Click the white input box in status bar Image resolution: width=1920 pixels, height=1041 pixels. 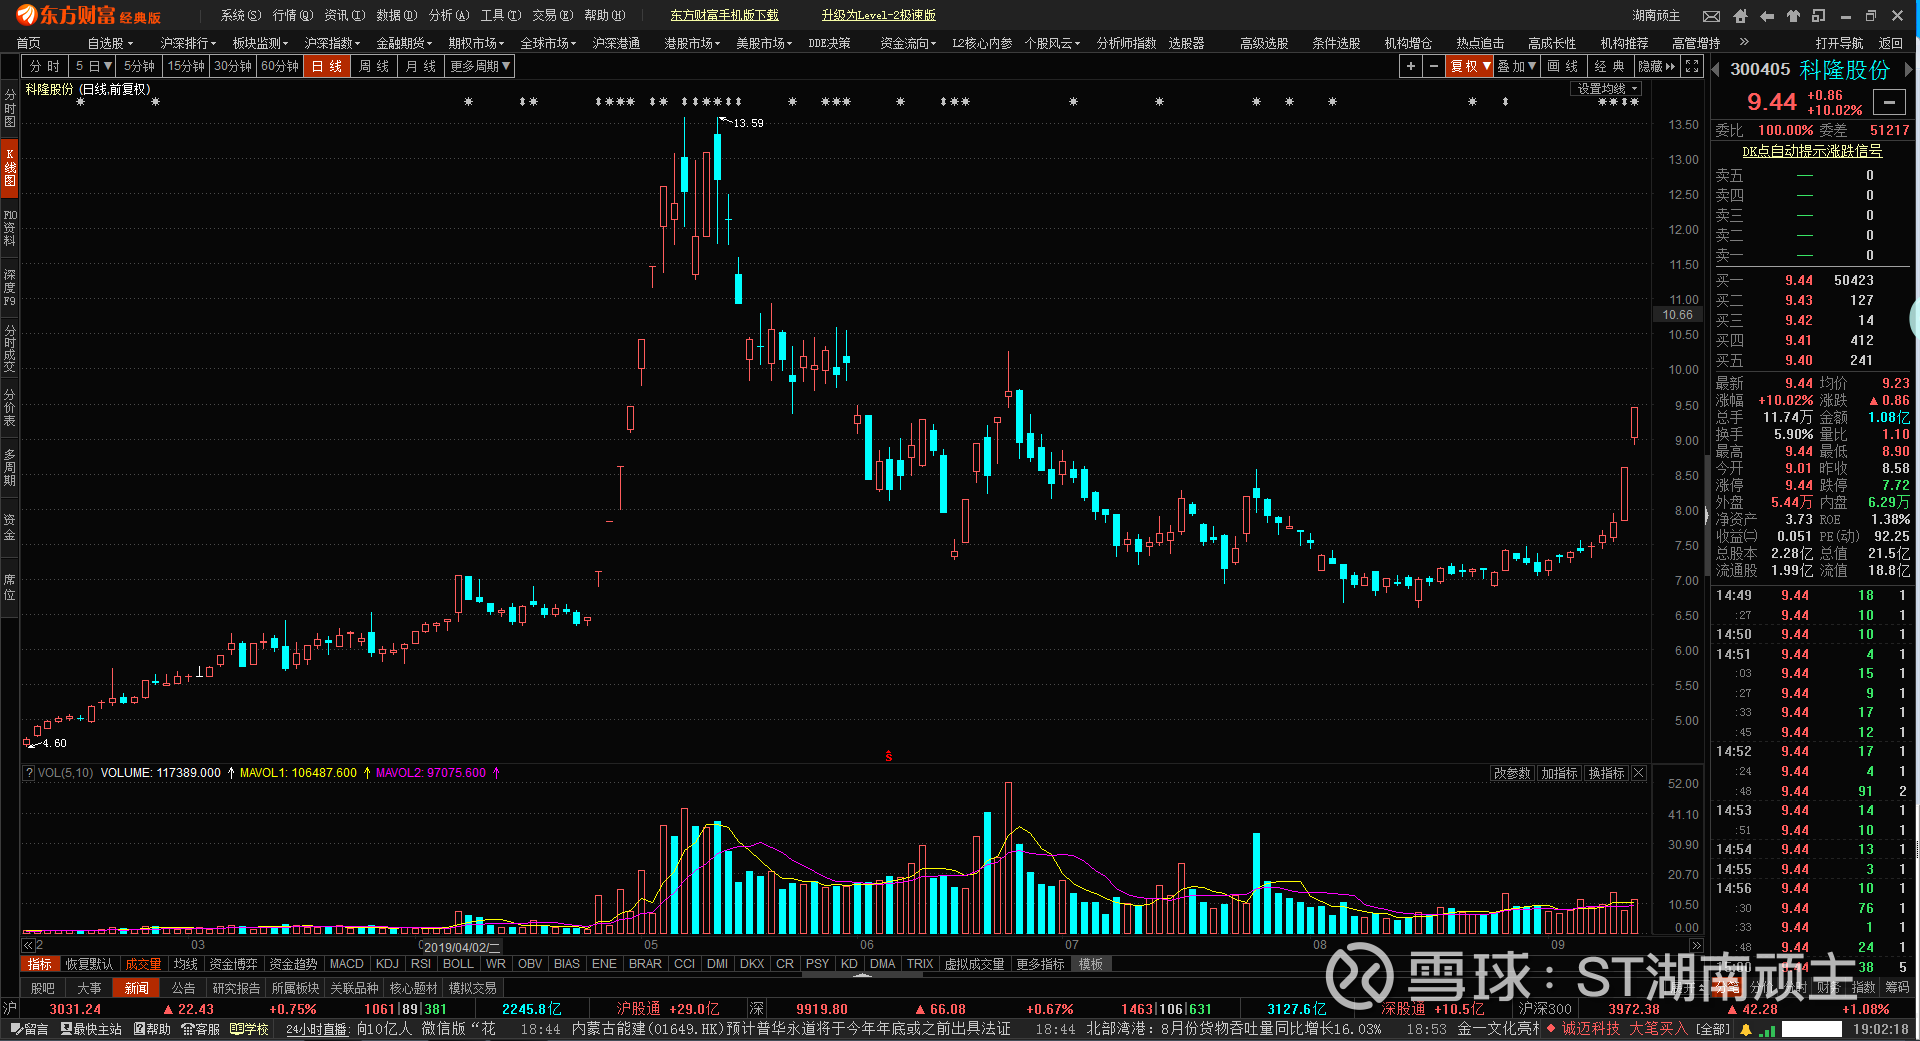[x=1812, y=1029]
